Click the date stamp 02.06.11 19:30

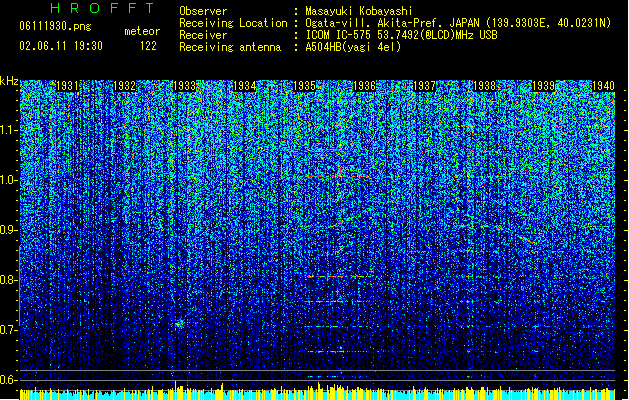click(x=61, y=46)
